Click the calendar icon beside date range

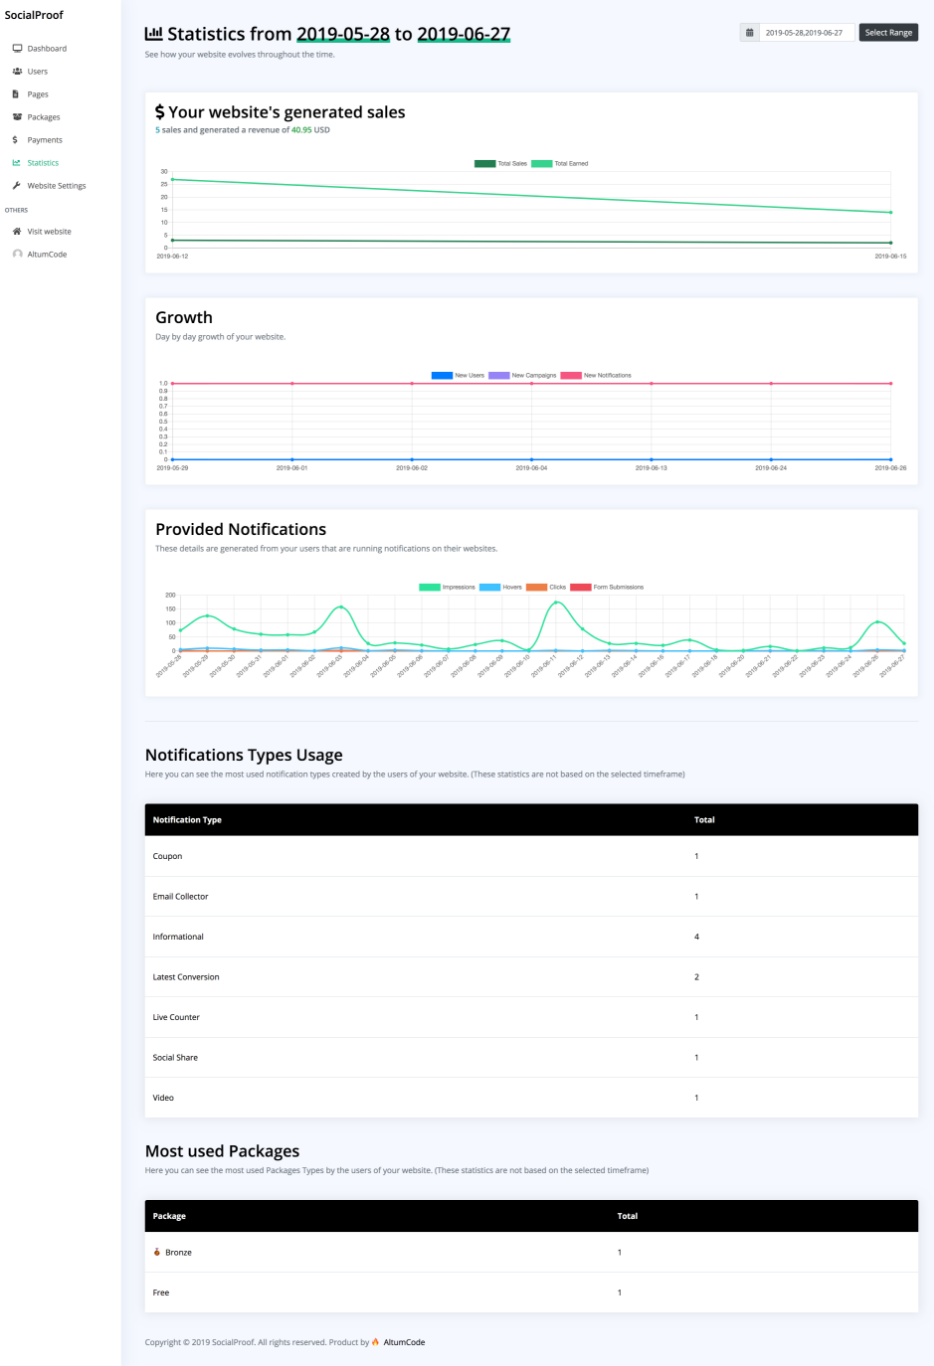tap(750, 33)
